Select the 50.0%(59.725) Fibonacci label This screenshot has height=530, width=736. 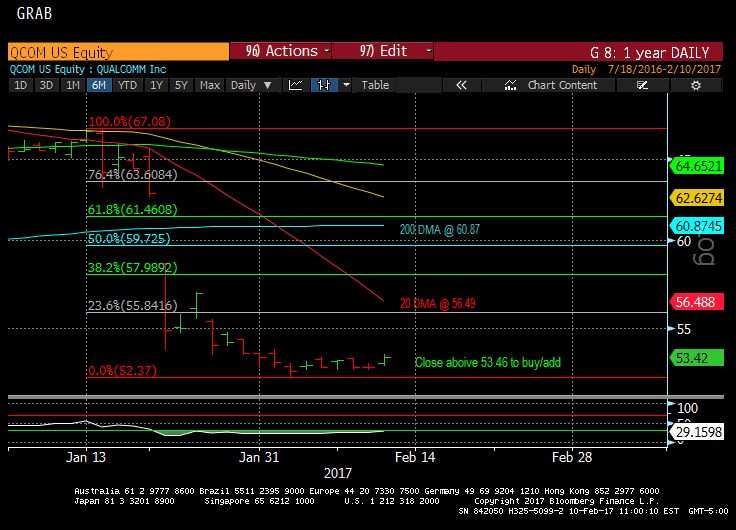(x=129, y=238)
